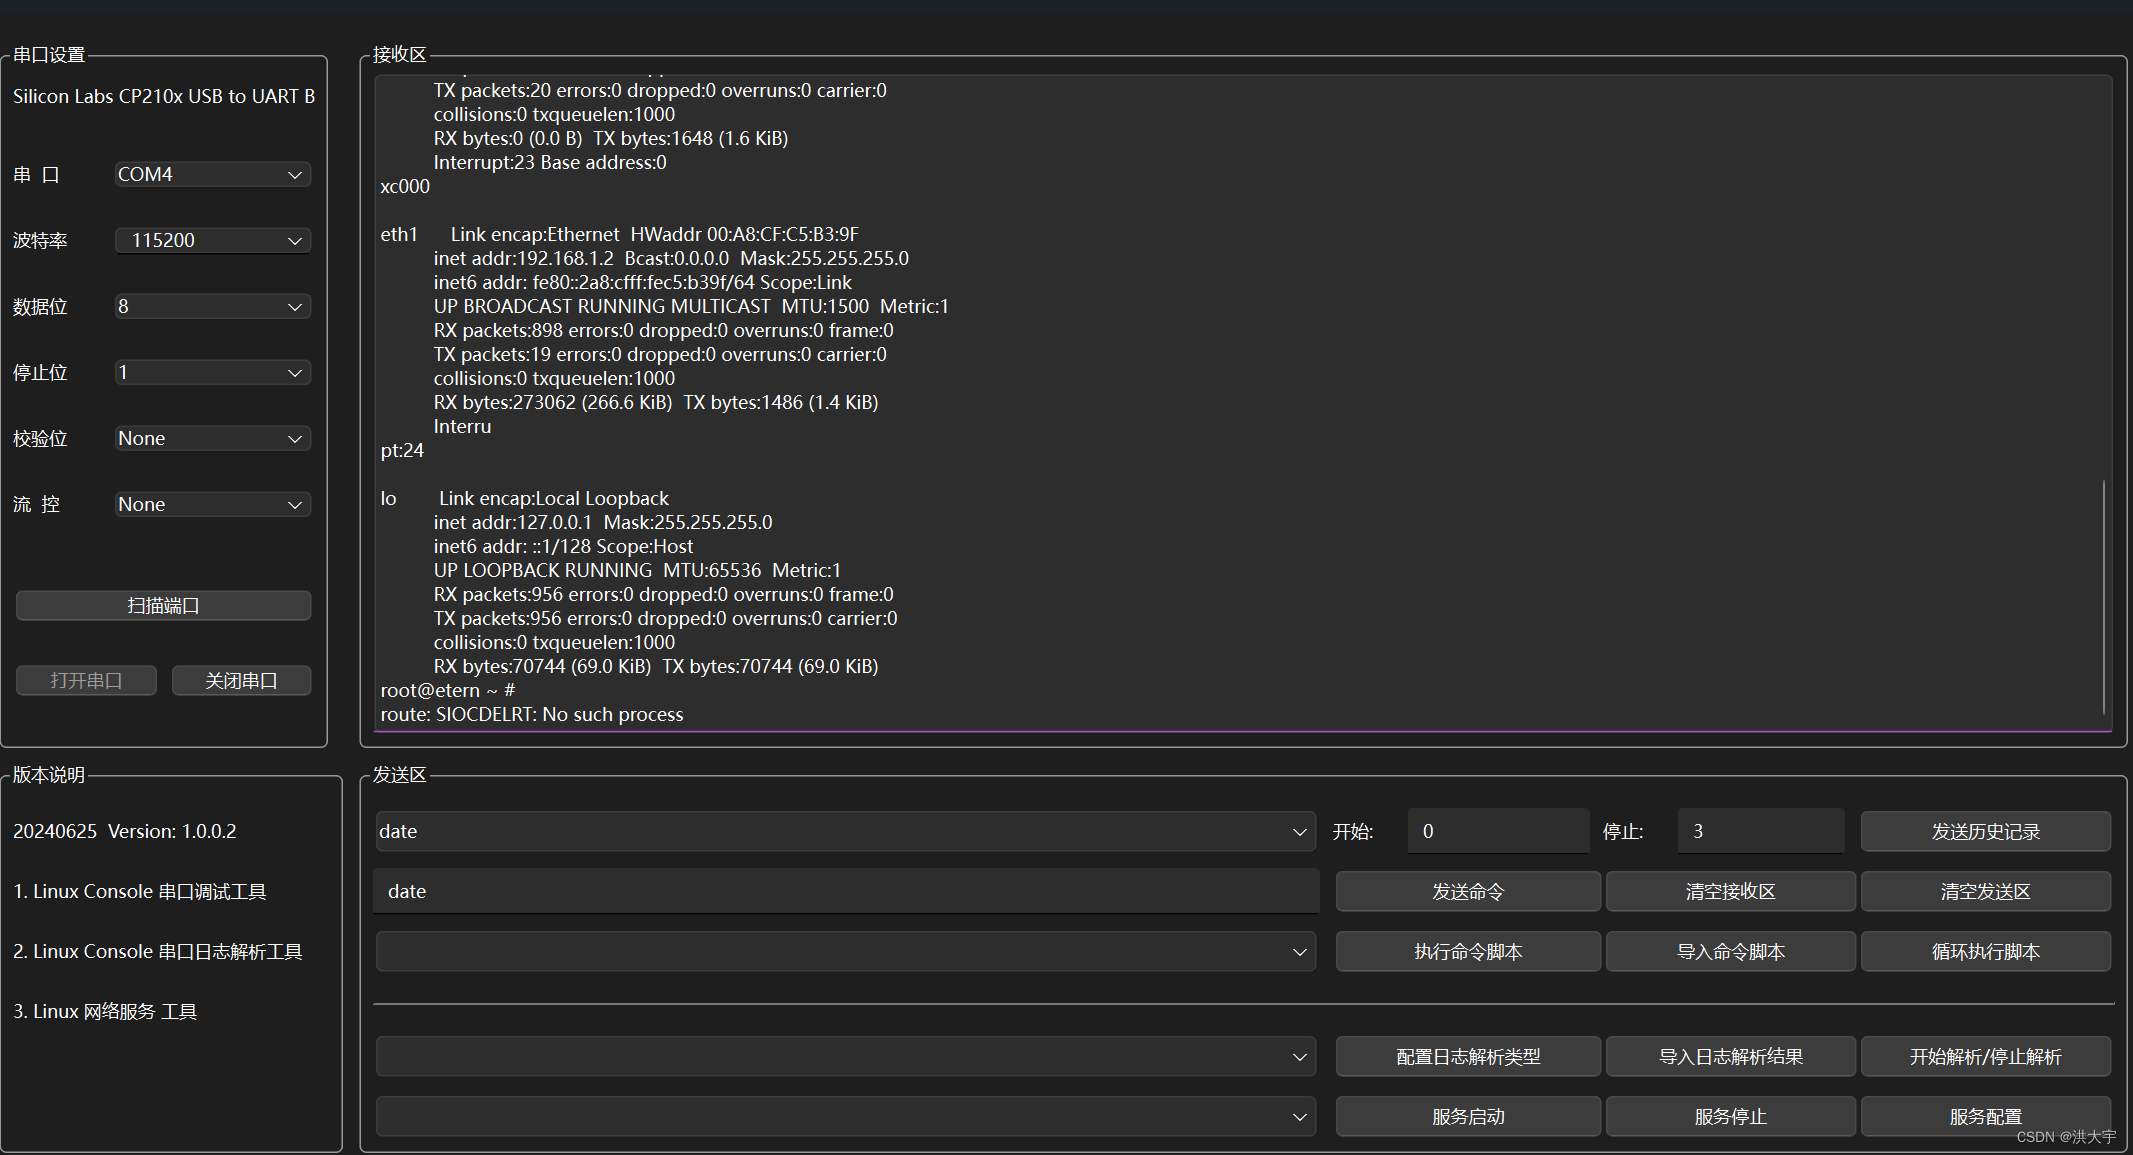2133x1155 pixels.
Task: Click the 'inet6 addr: ::1/128 Scope:Host' line
Action: click(563, 546)
